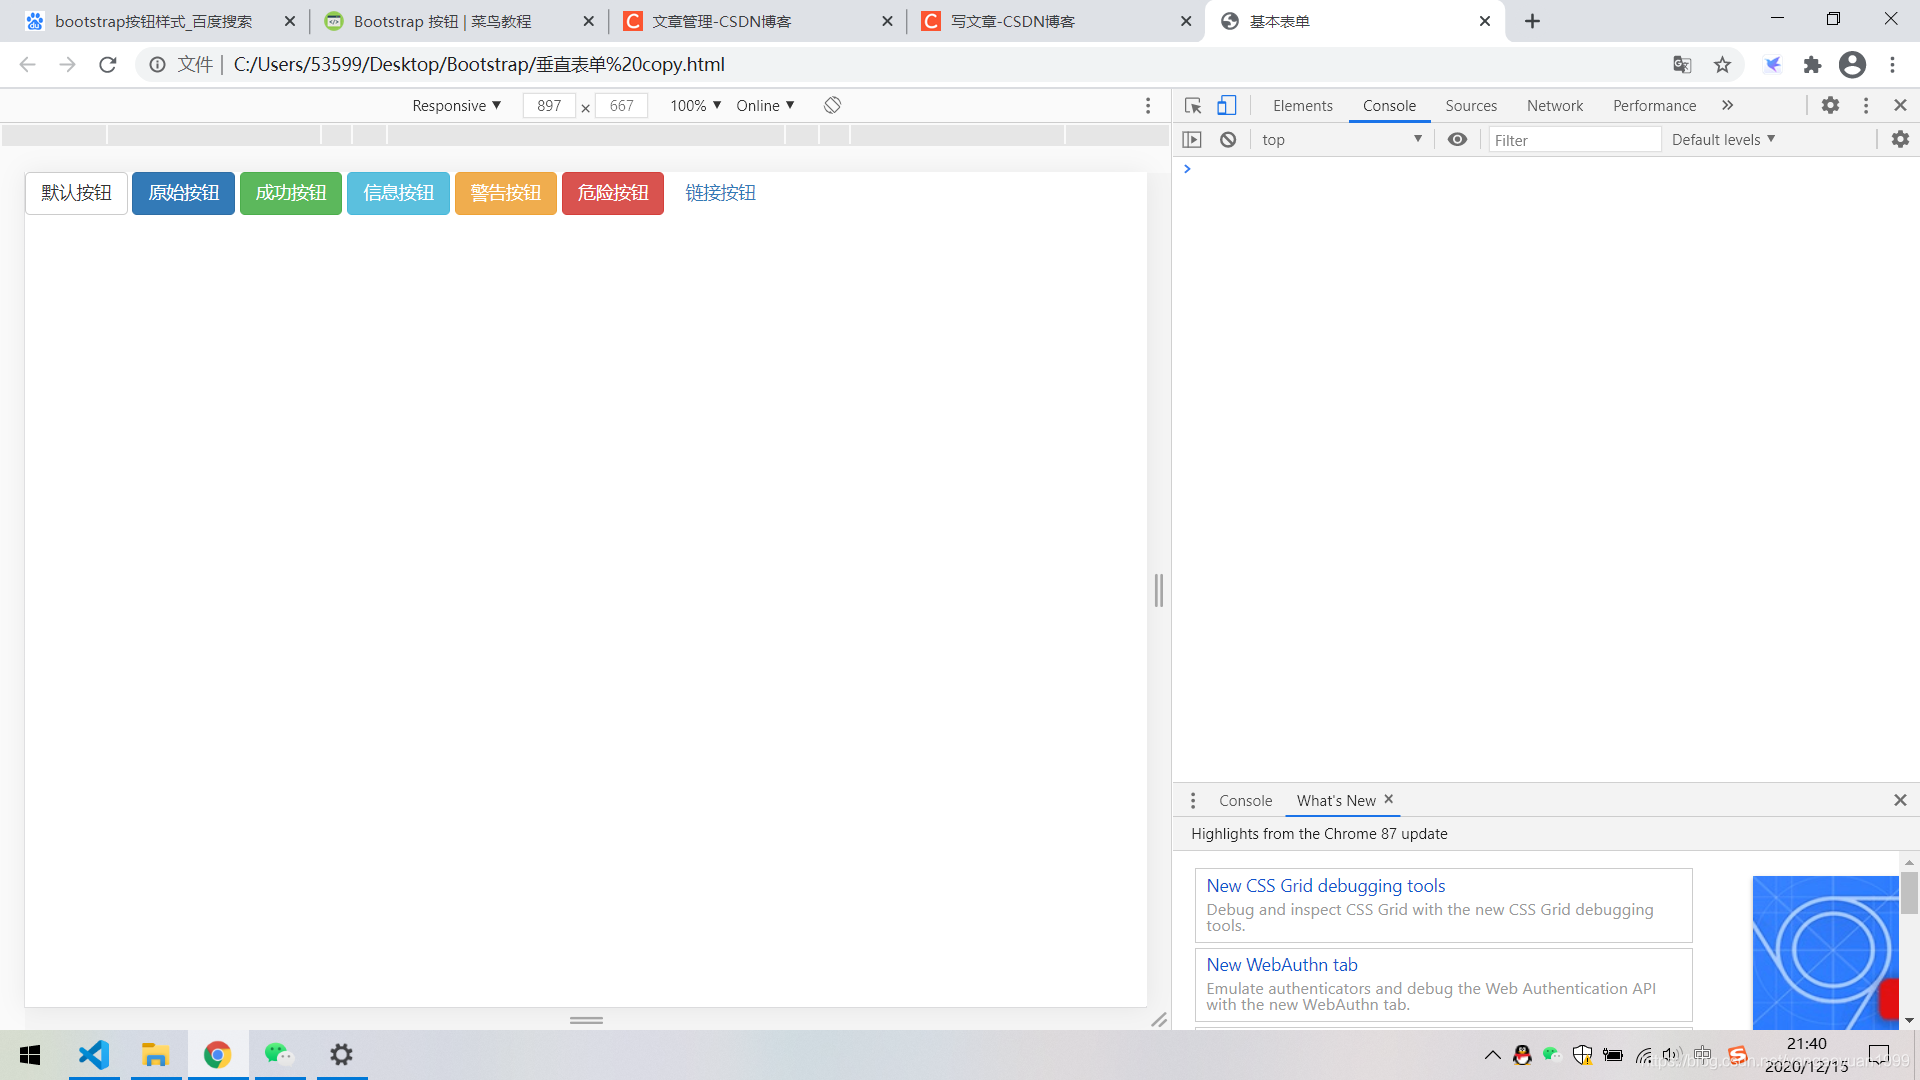Viewport: 1920px width, 1080px height.
Task: Open the Responsive device dropdown
Action: (x=456, y=105)
